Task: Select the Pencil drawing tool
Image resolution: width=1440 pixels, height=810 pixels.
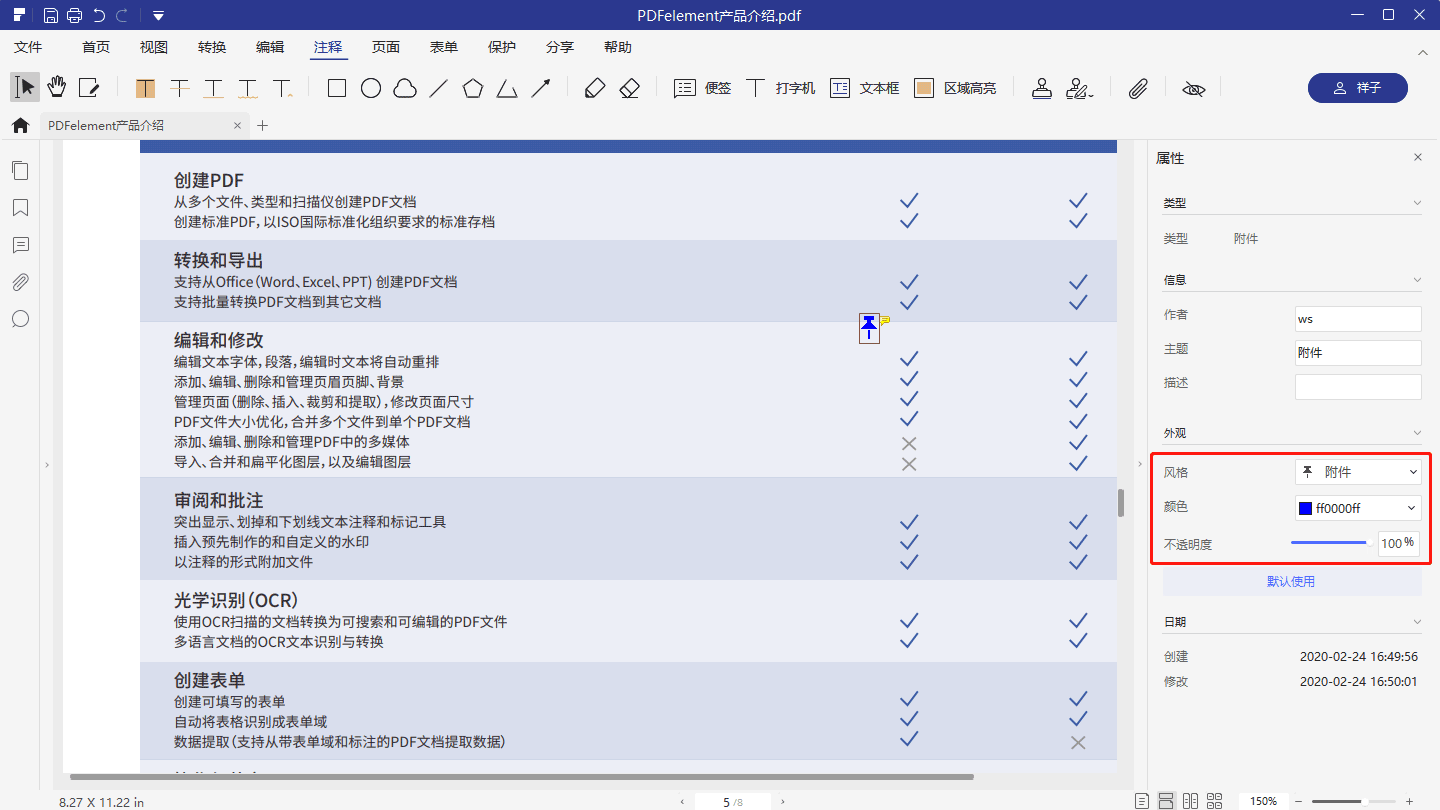Action: [x=594, y=88]
